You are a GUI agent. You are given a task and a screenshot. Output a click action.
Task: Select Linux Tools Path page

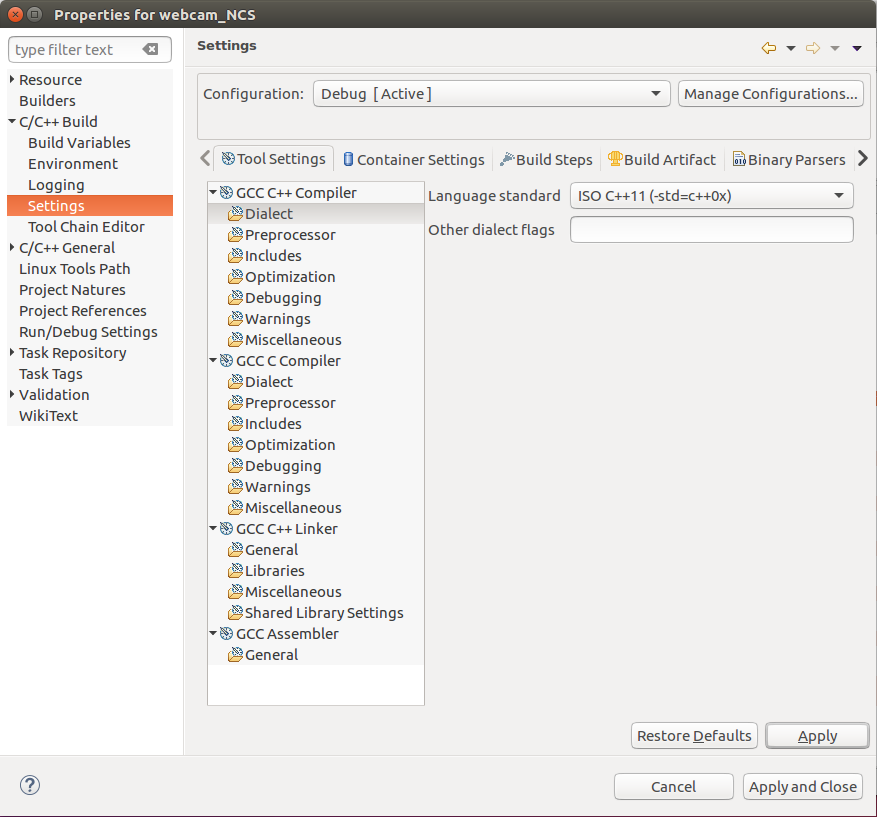tap(74, 268)
